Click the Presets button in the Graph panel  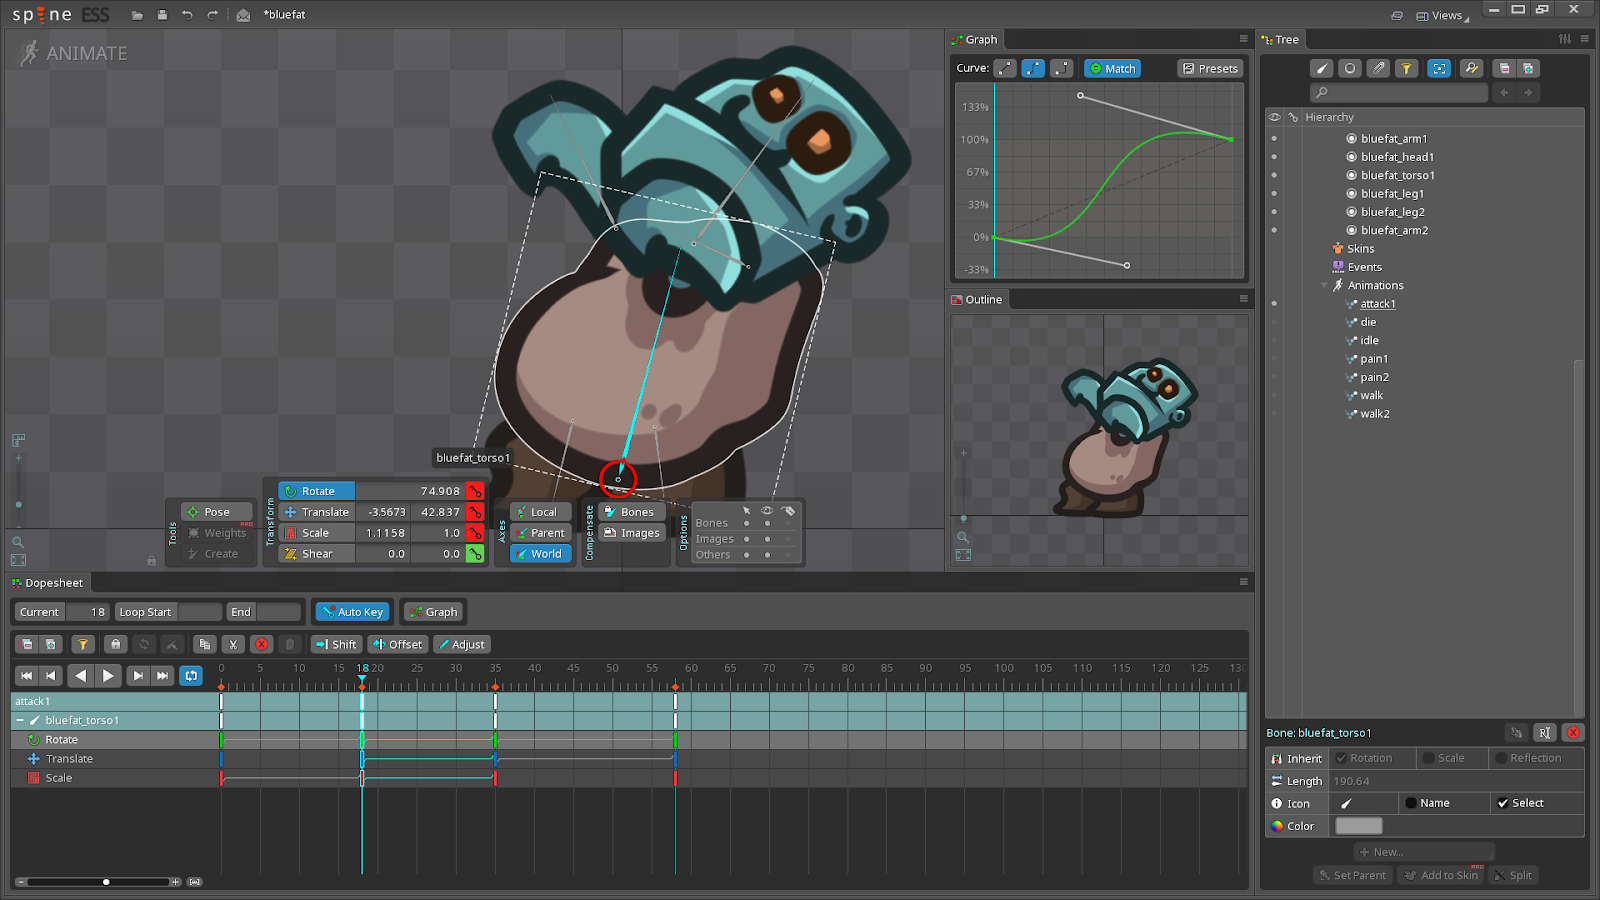pos(1209,68)
